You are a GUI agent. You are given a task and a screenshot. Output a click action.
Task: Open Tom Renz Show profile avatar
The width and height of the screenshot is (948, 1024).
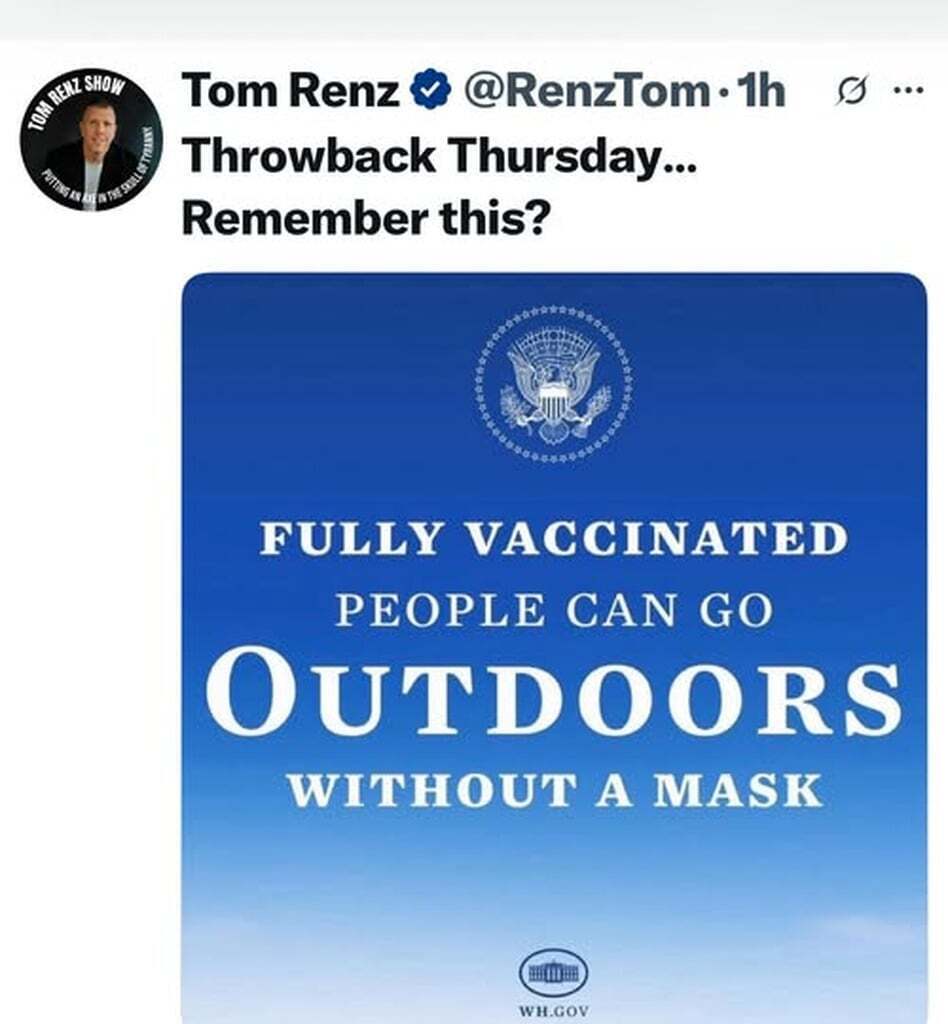tap(91, 139)
